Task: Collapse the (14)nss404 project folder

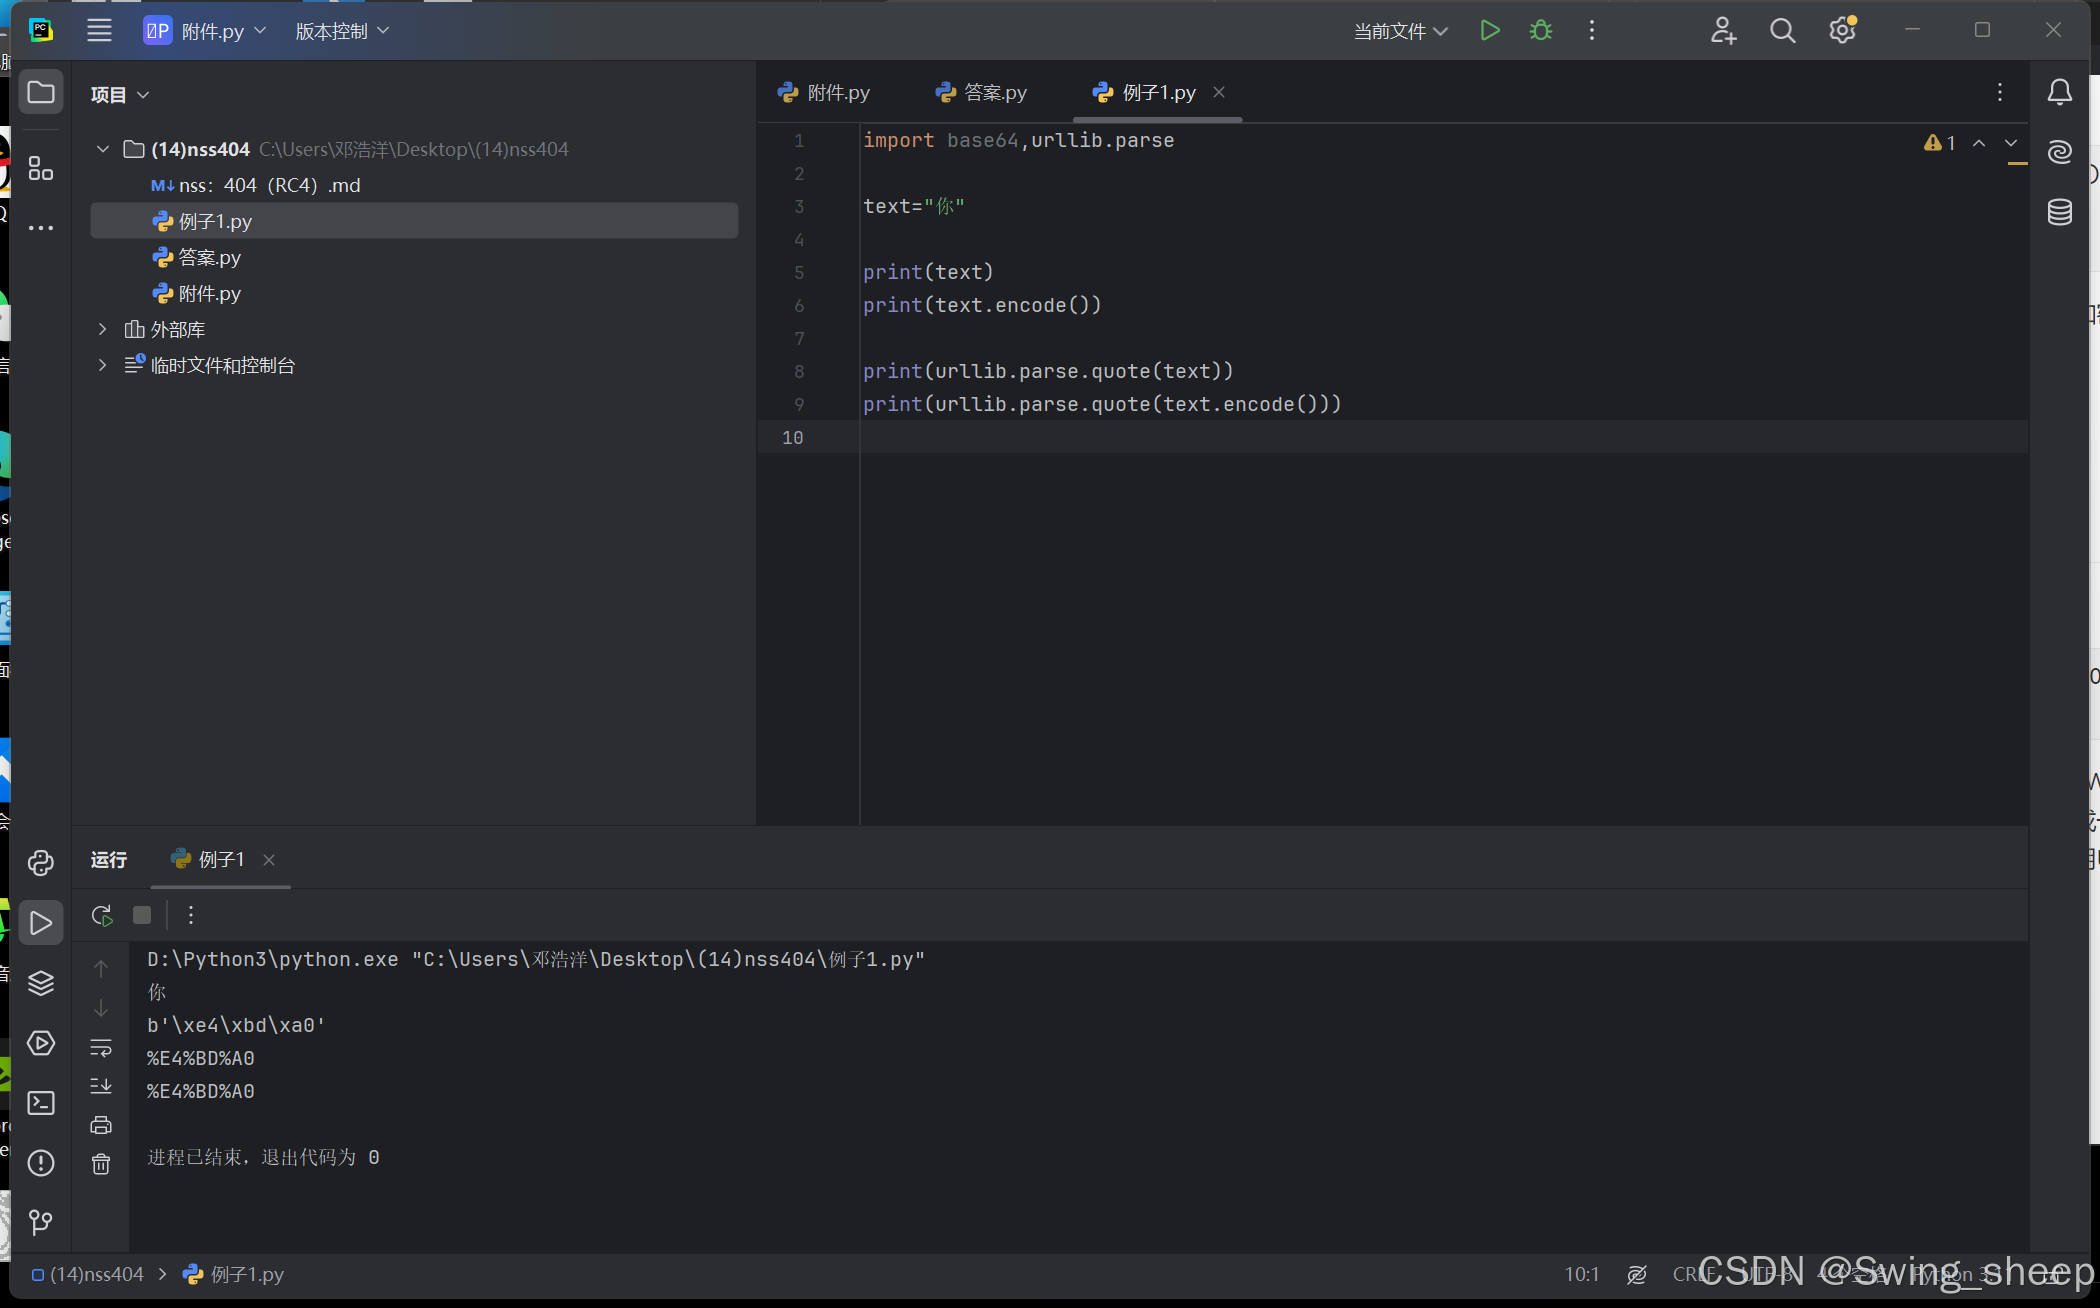Action: 102,149
